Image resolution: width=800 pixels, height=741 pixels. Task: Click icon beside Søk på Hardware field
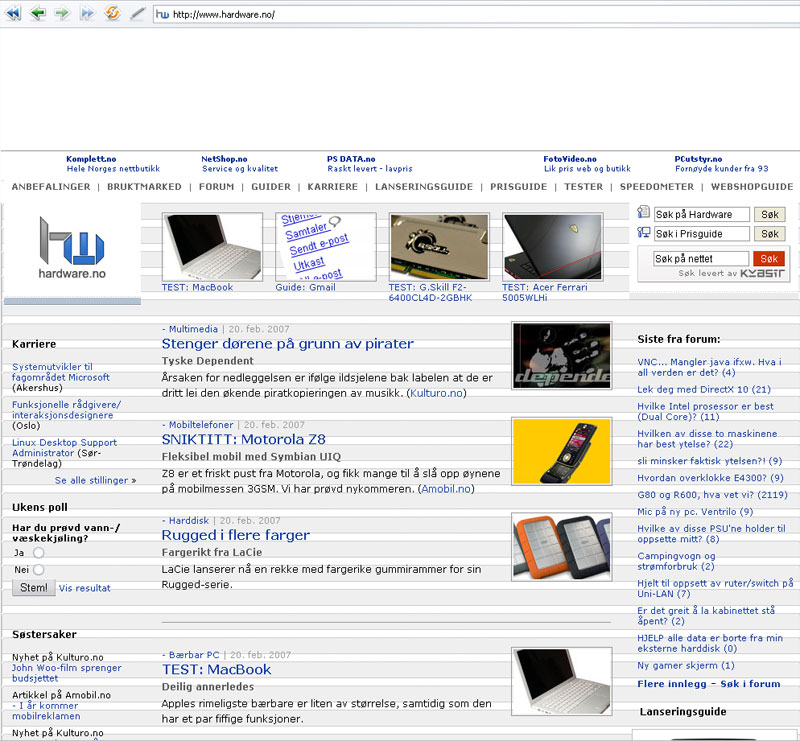pos(643,212)
